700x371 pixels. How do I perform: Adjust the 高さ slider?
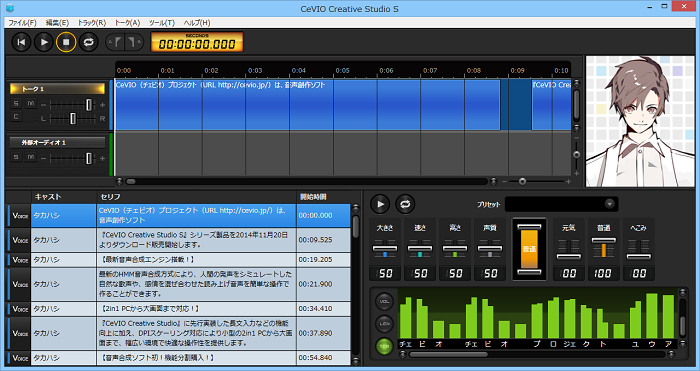click(454, 248)
